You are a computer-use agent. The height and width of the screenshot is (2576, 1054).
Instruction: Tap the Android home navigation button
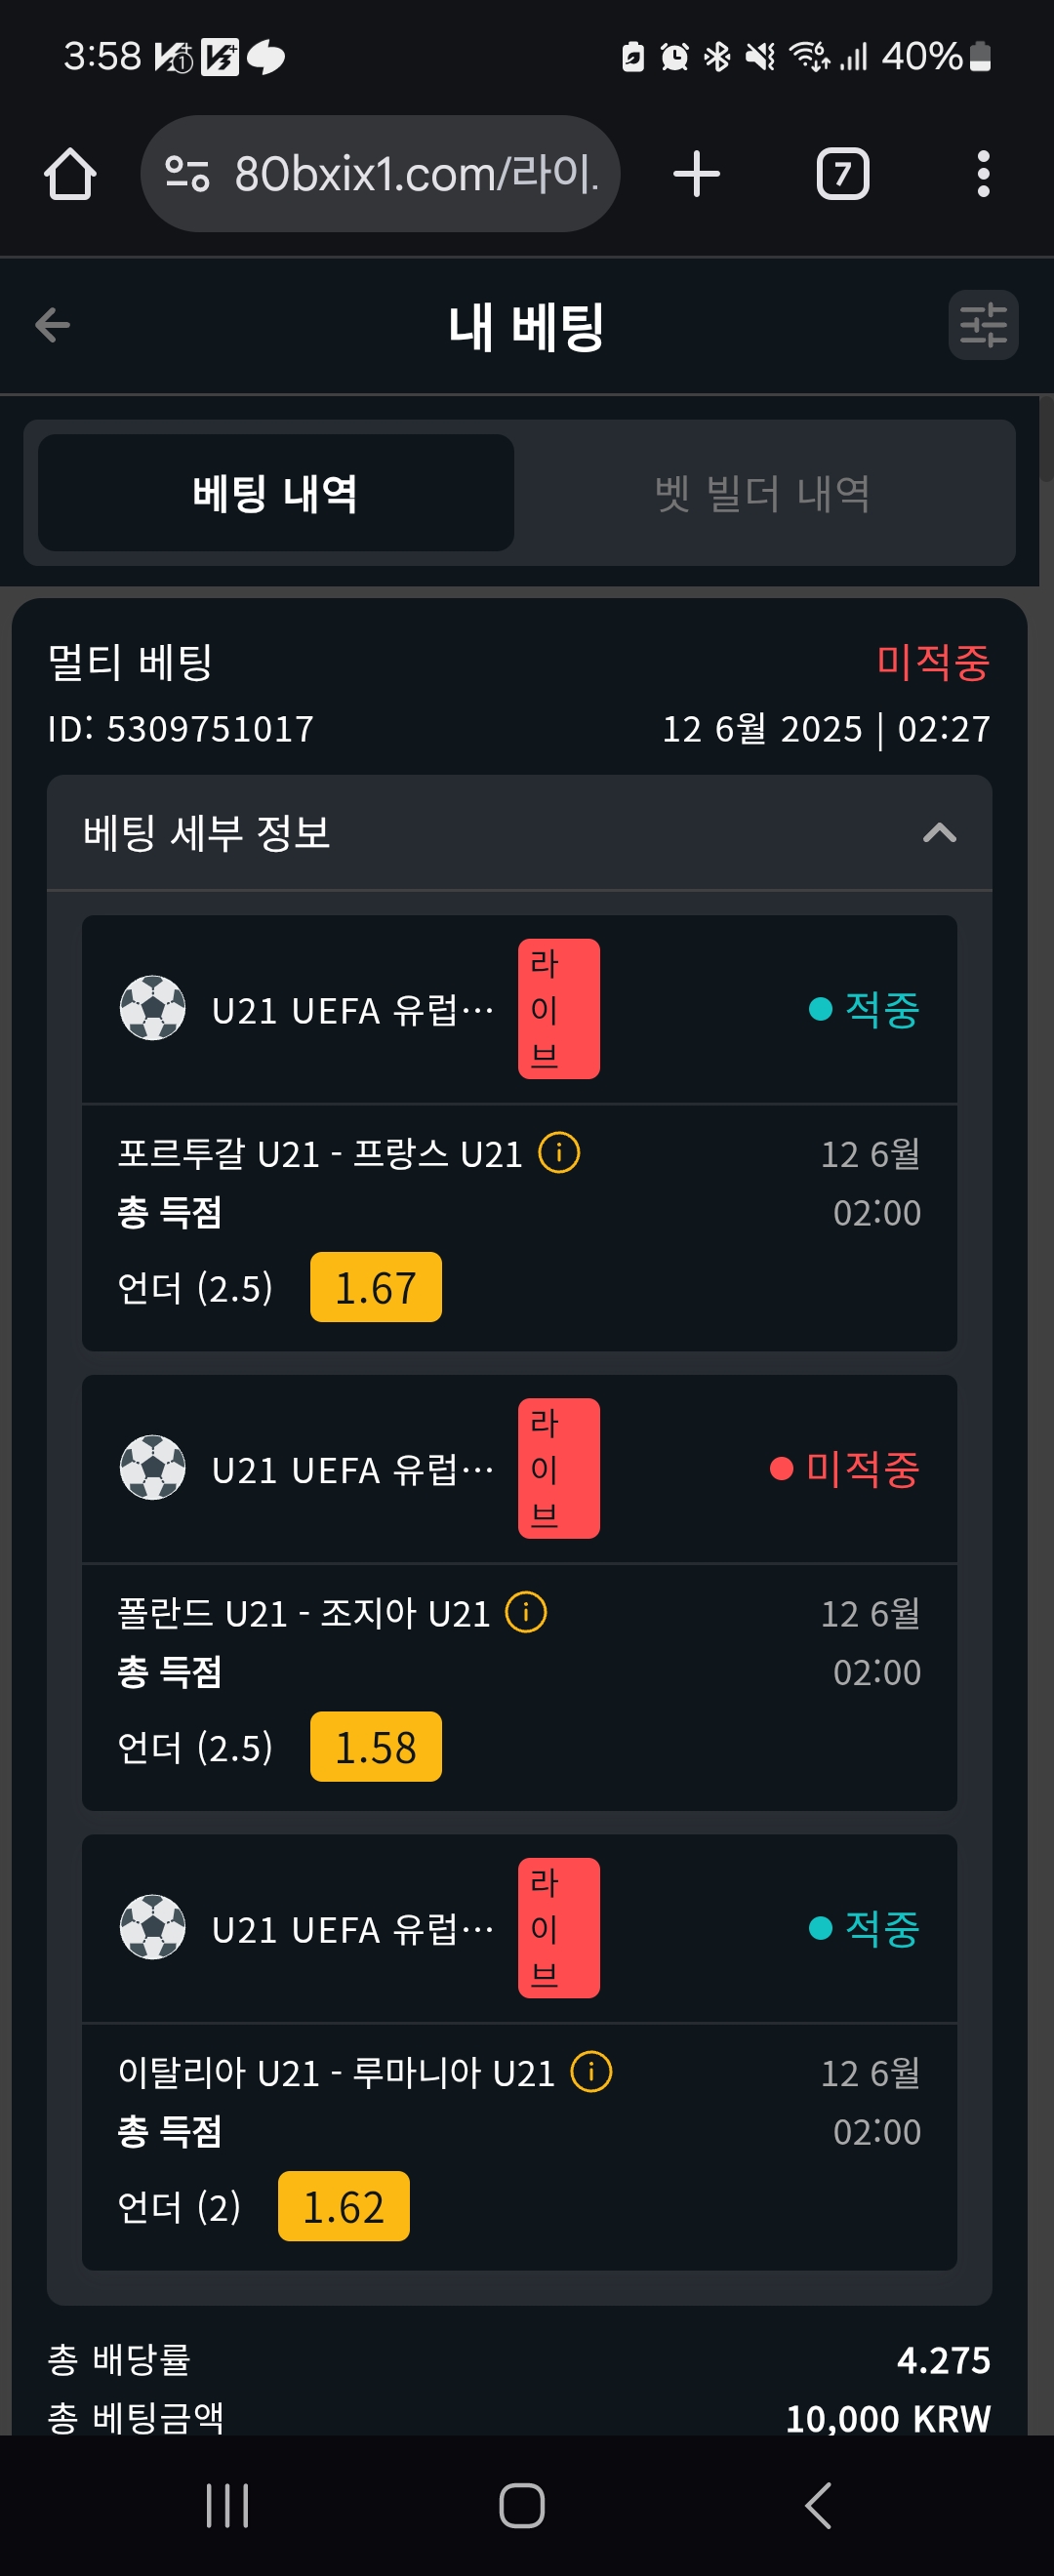point(522,2506)
